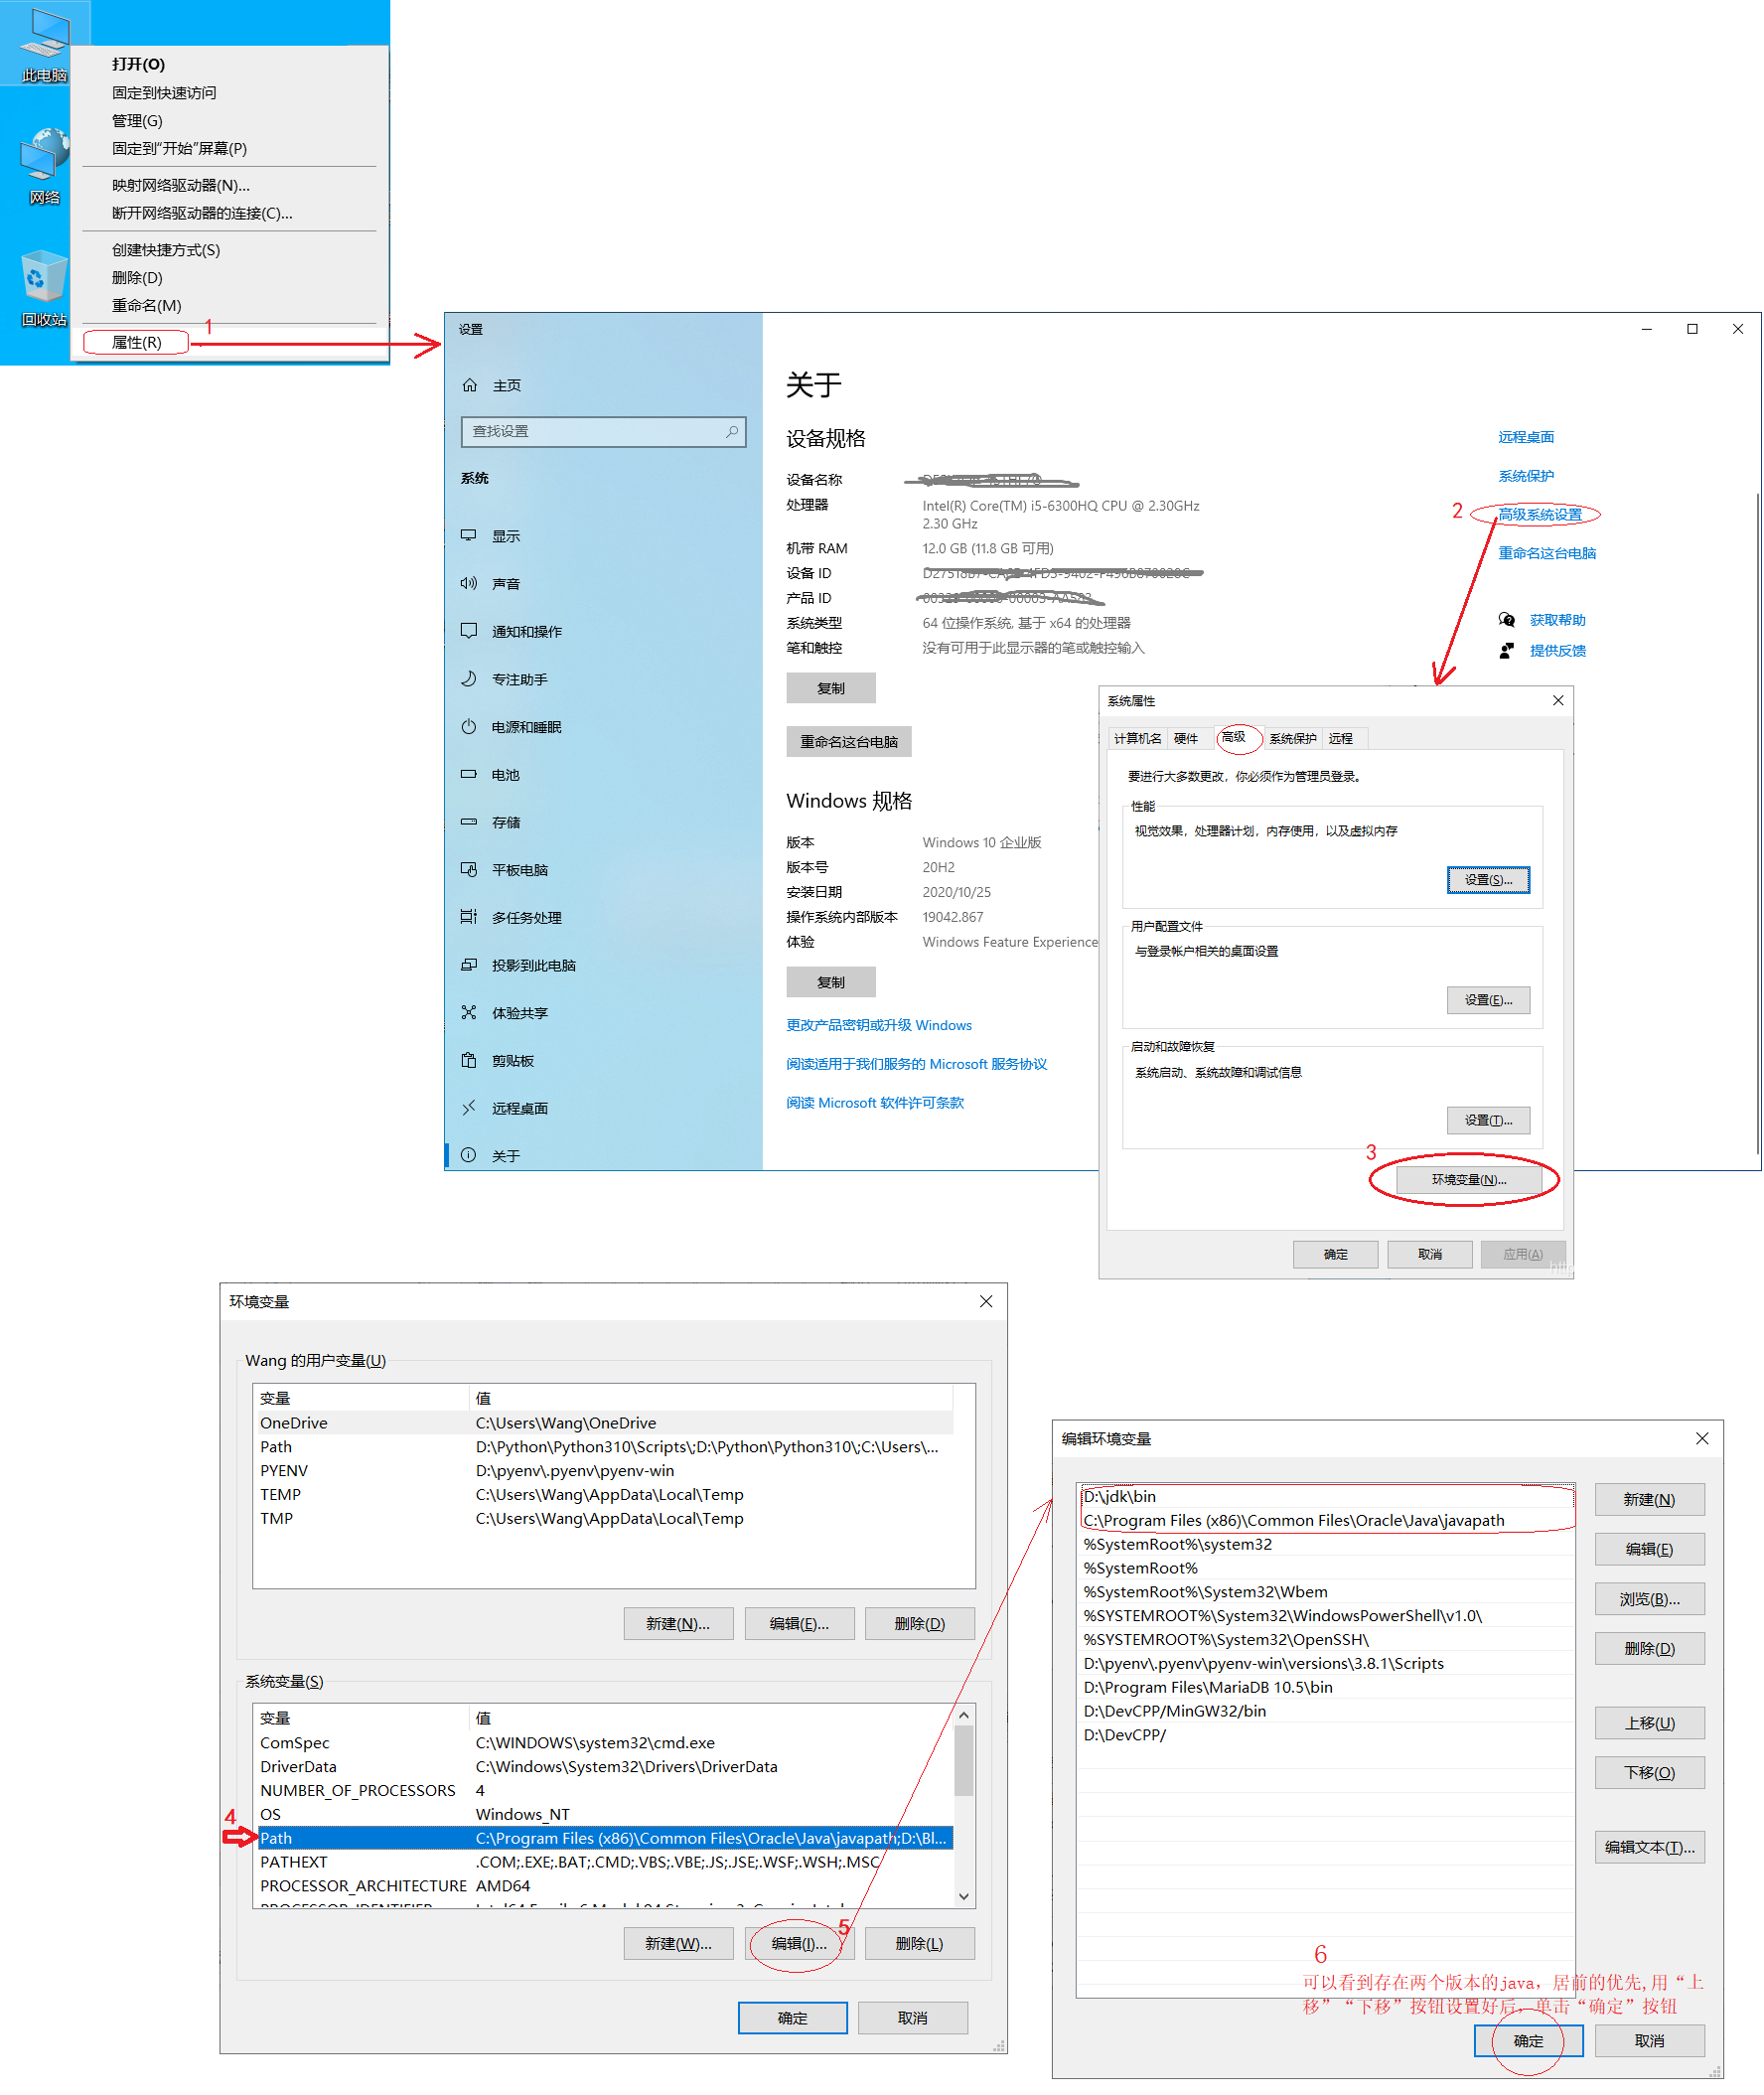Open 高级系统设置 link
The image size is (1764, 2095).
pos(1540,513)
